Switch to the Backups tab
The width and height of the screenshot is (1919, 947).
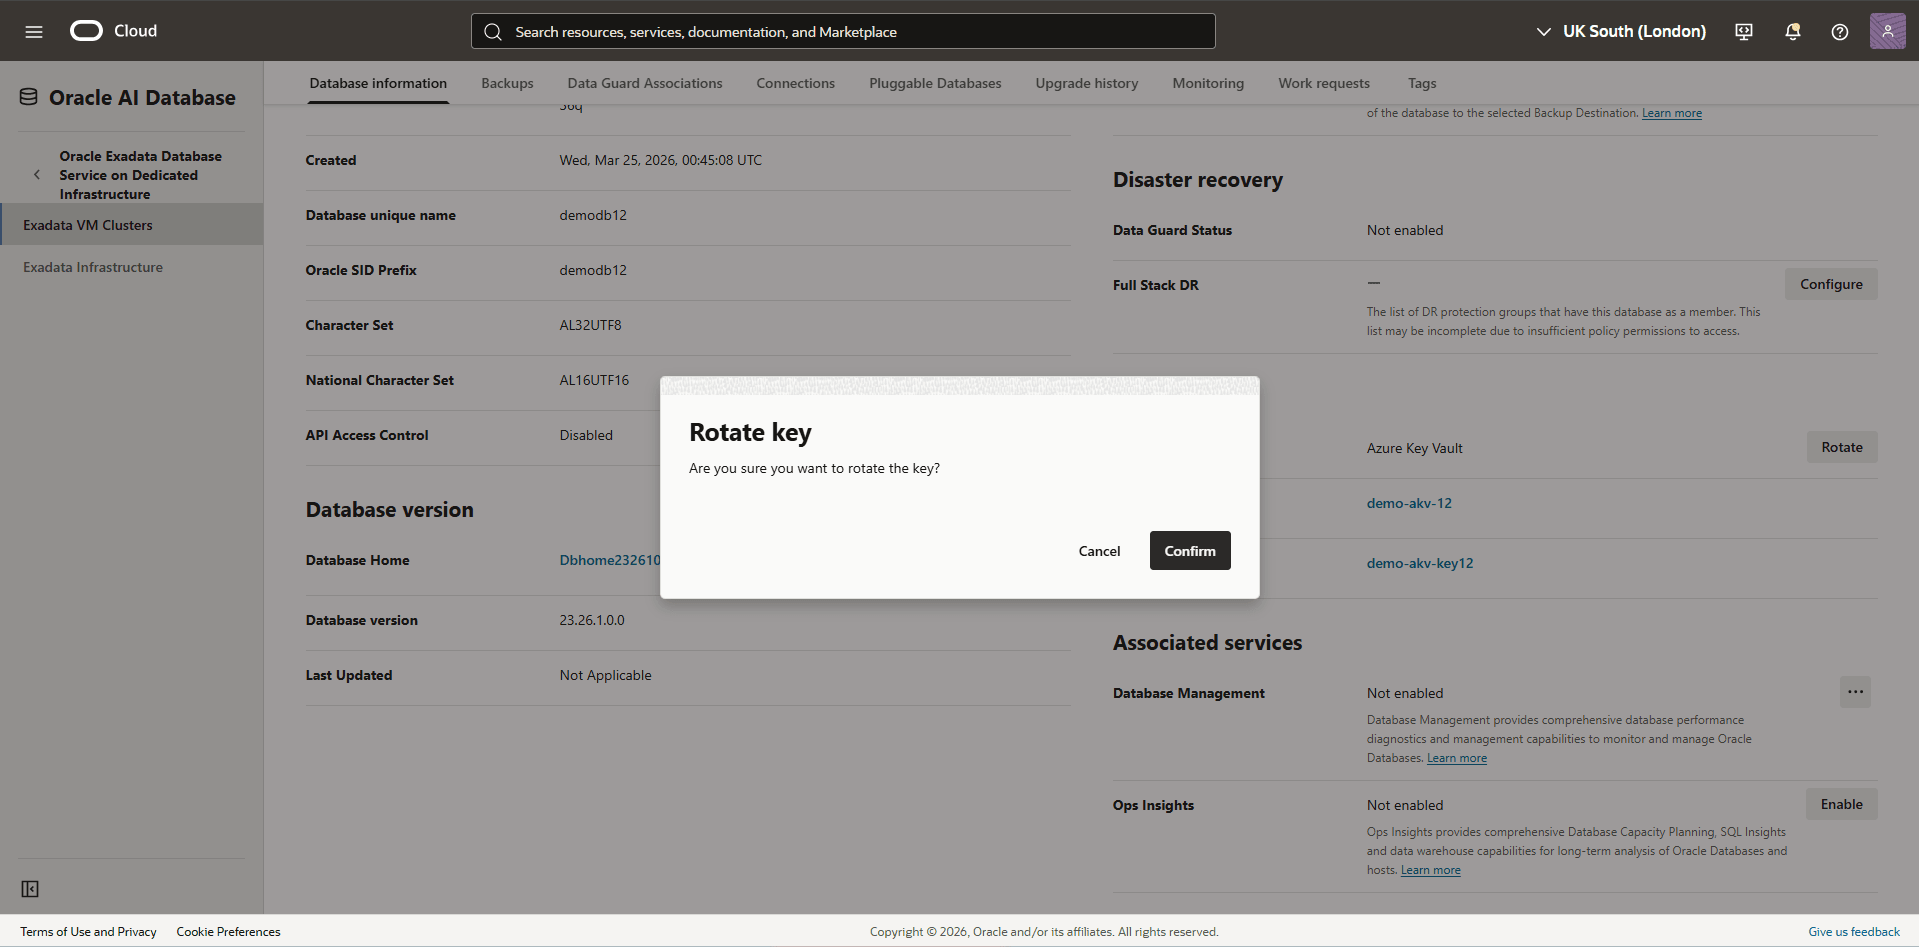pos(507,83)
